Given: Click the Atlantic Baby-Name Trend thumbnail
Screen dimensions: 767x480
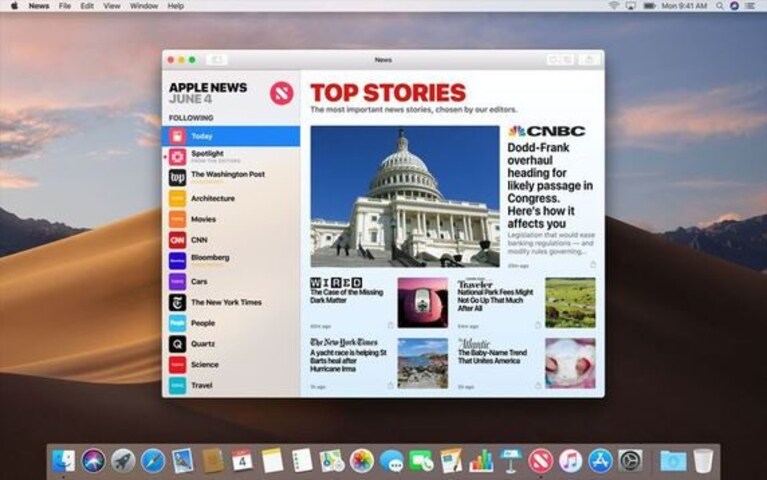Looking at the screenshot, I should click(570, 363).
